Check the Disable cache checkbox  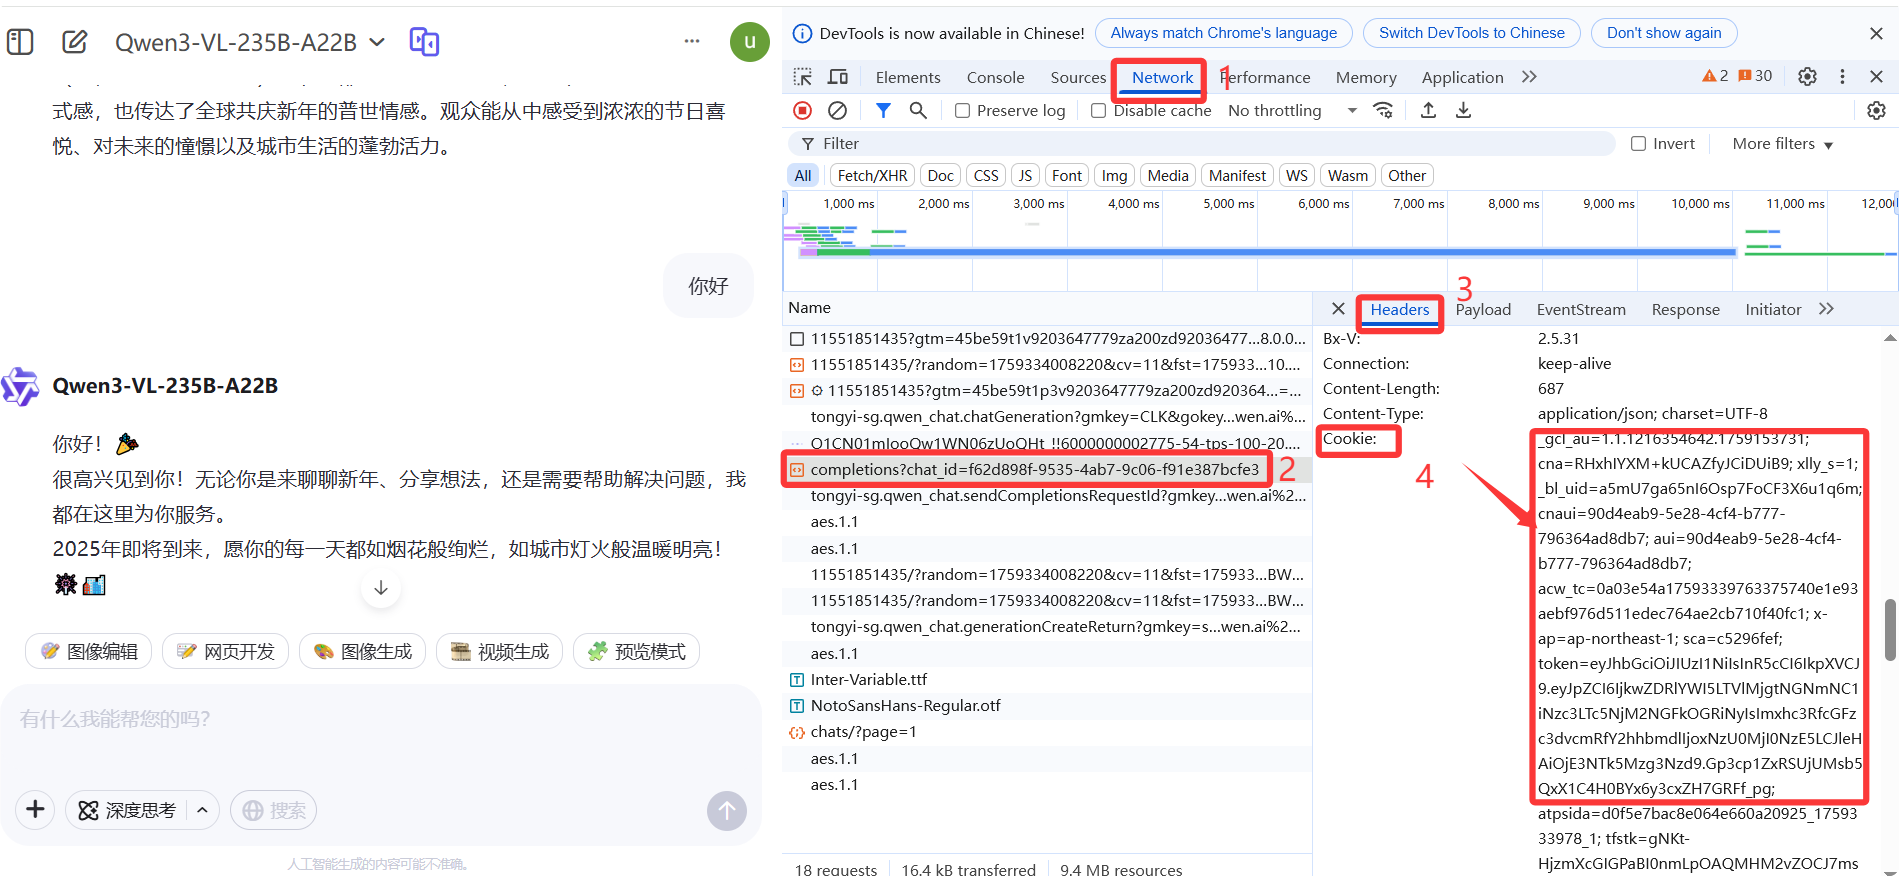point(1098,111)
